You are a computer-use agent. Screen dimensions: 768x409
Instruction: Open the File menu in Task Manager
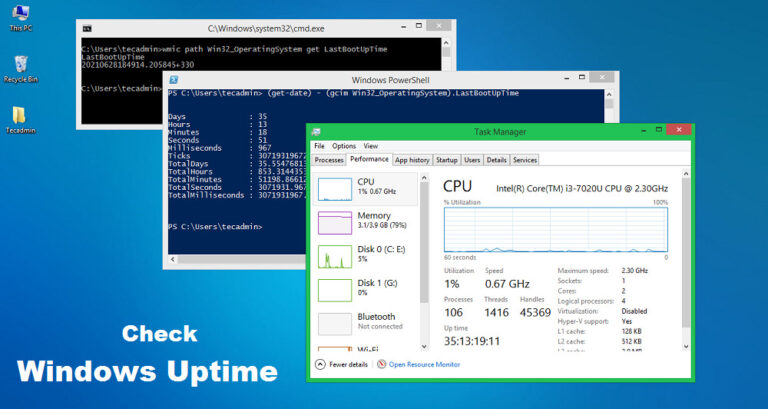pyautogui.click(x=319, y=146)
